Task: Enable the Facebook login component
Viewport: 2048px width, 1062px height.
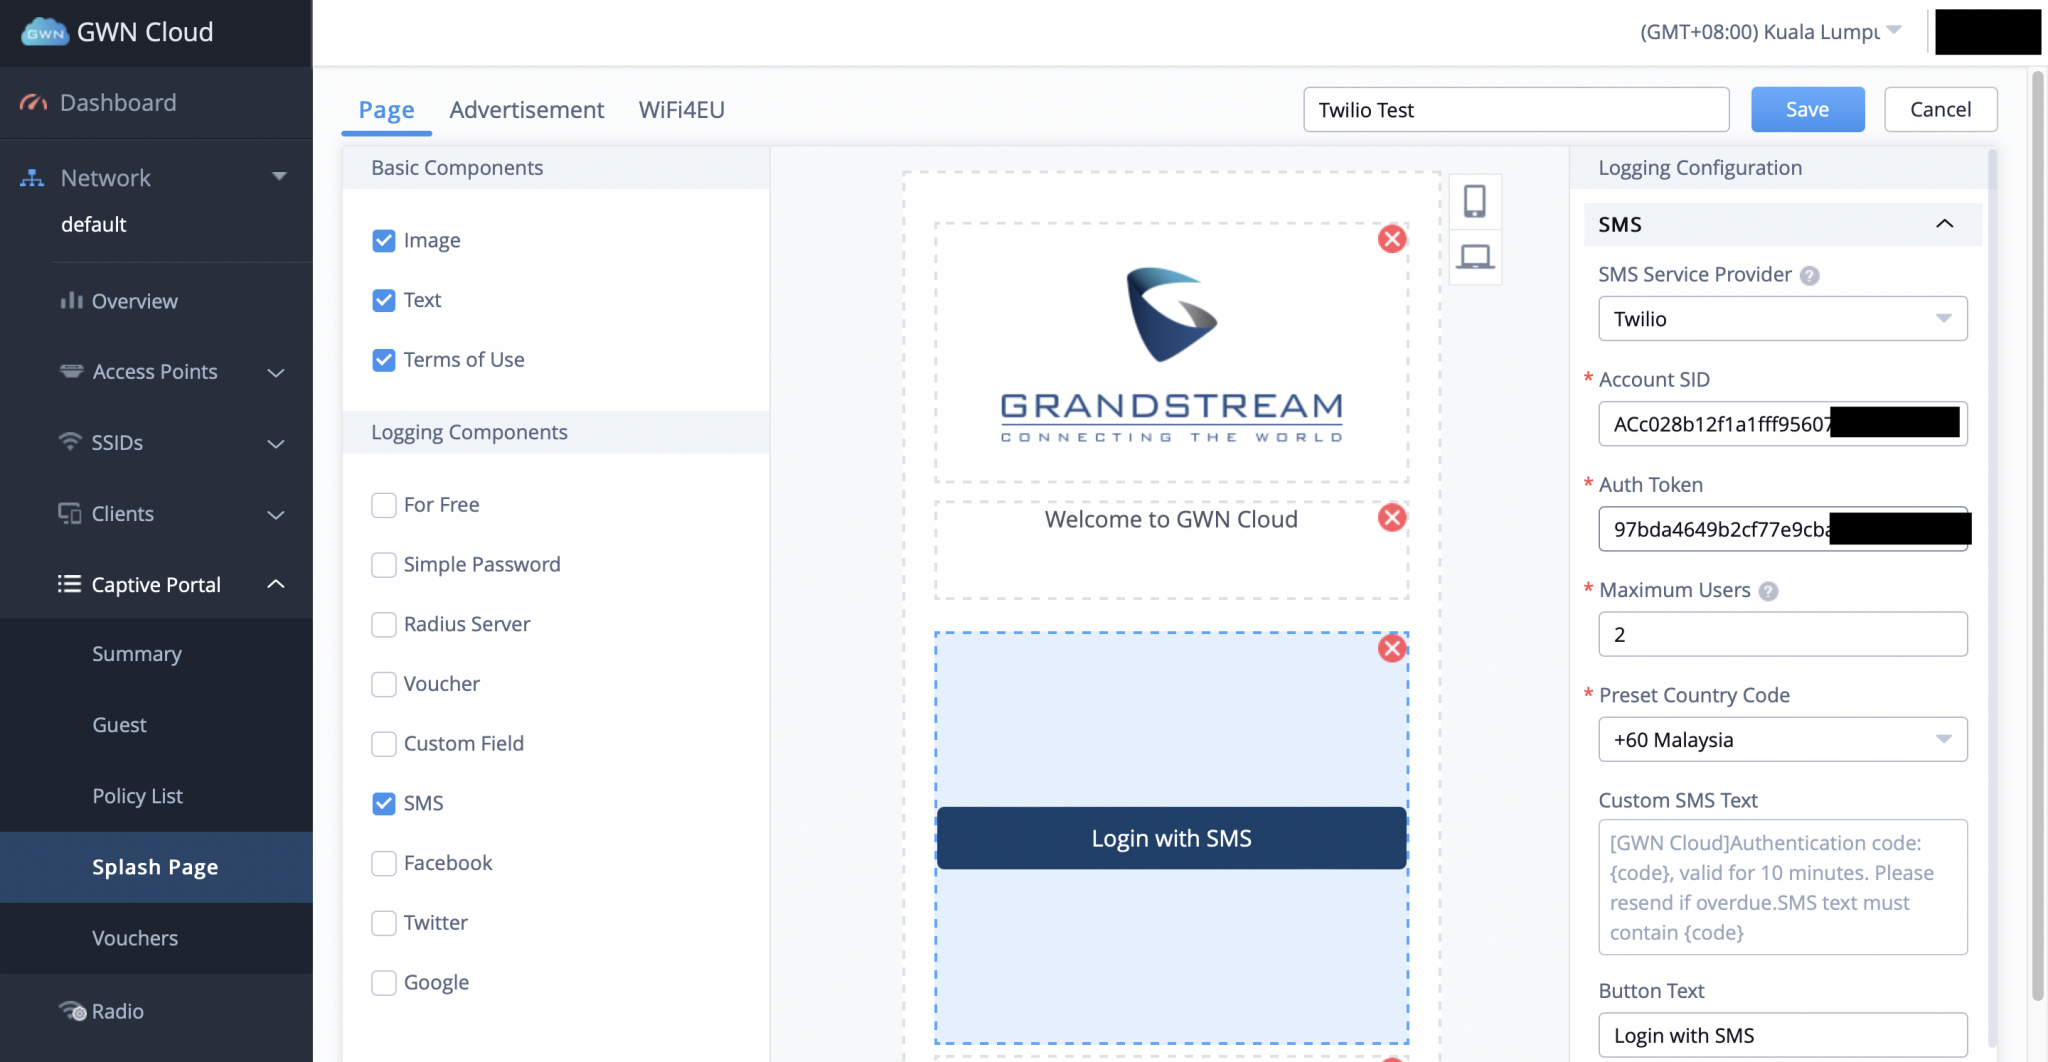Action: (383, 862)
